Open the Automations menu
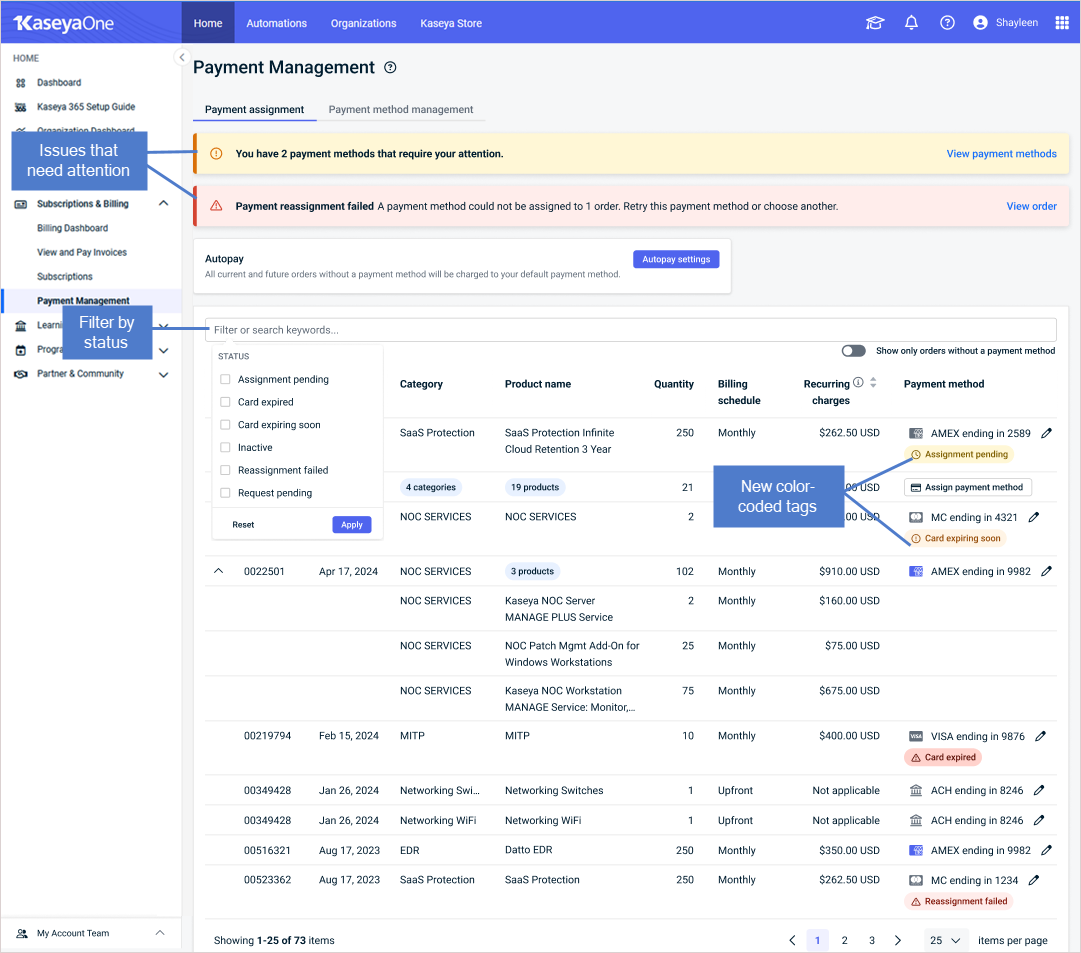1081x953 pixels. [276, 23]
